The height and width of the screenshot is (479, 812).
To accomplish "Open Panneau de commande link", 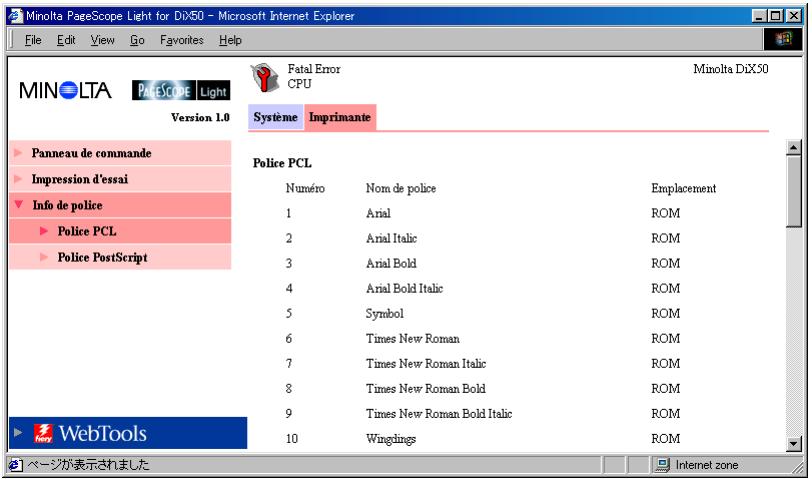I will [x=91, y=153].
